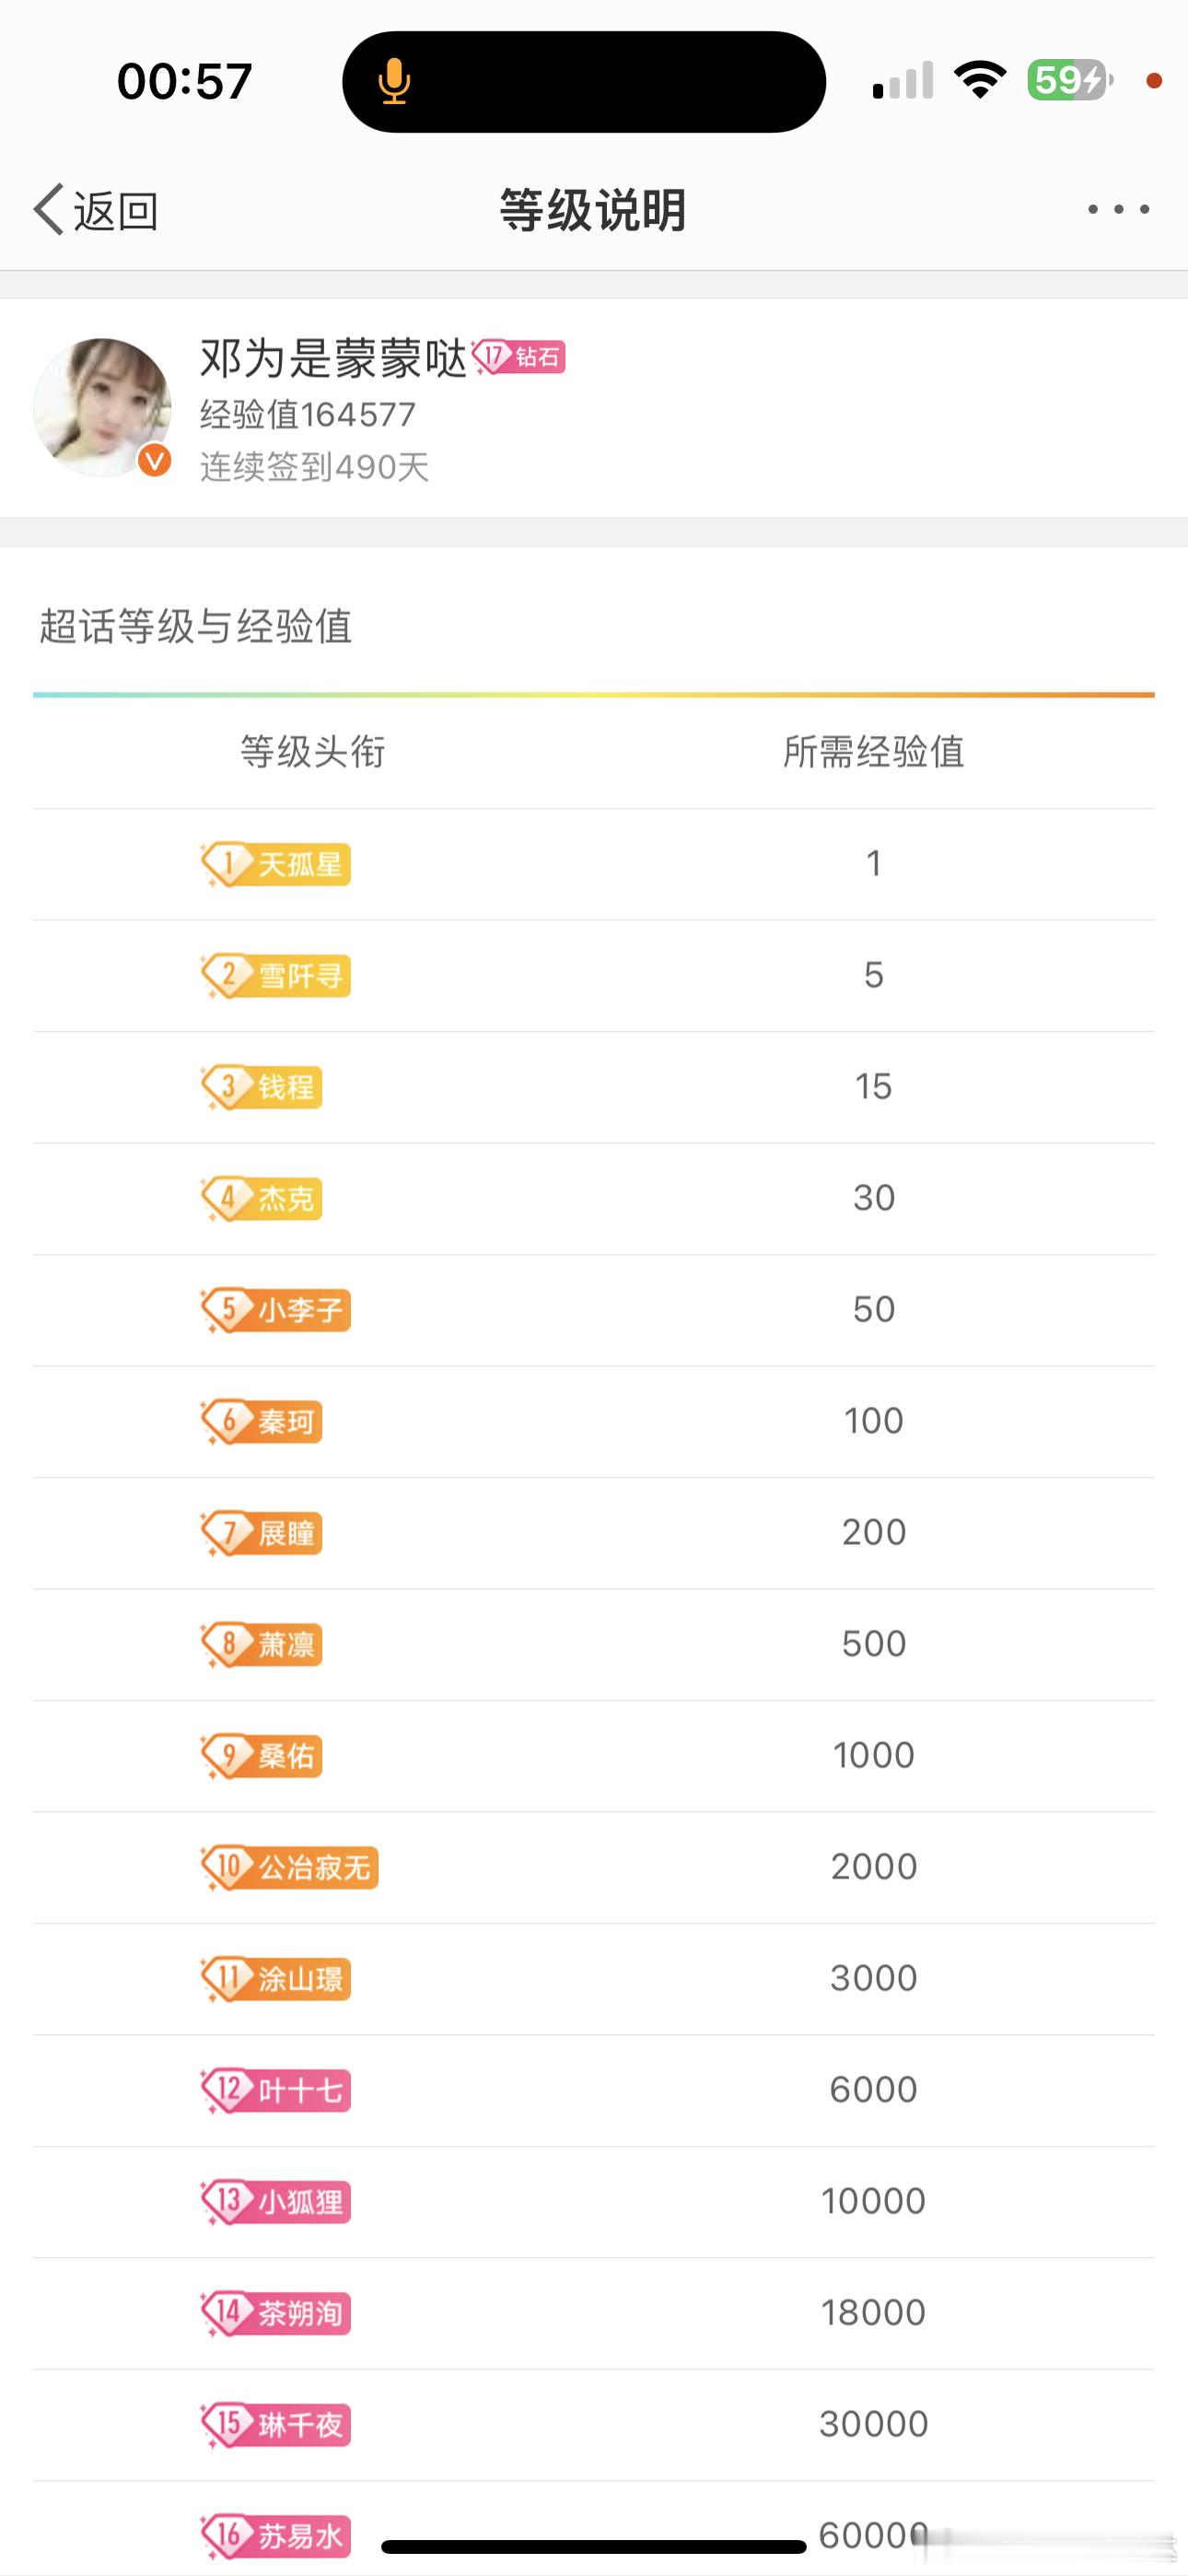
Task: Tap the battery indicator in status bar
Action: [1069, 80]
